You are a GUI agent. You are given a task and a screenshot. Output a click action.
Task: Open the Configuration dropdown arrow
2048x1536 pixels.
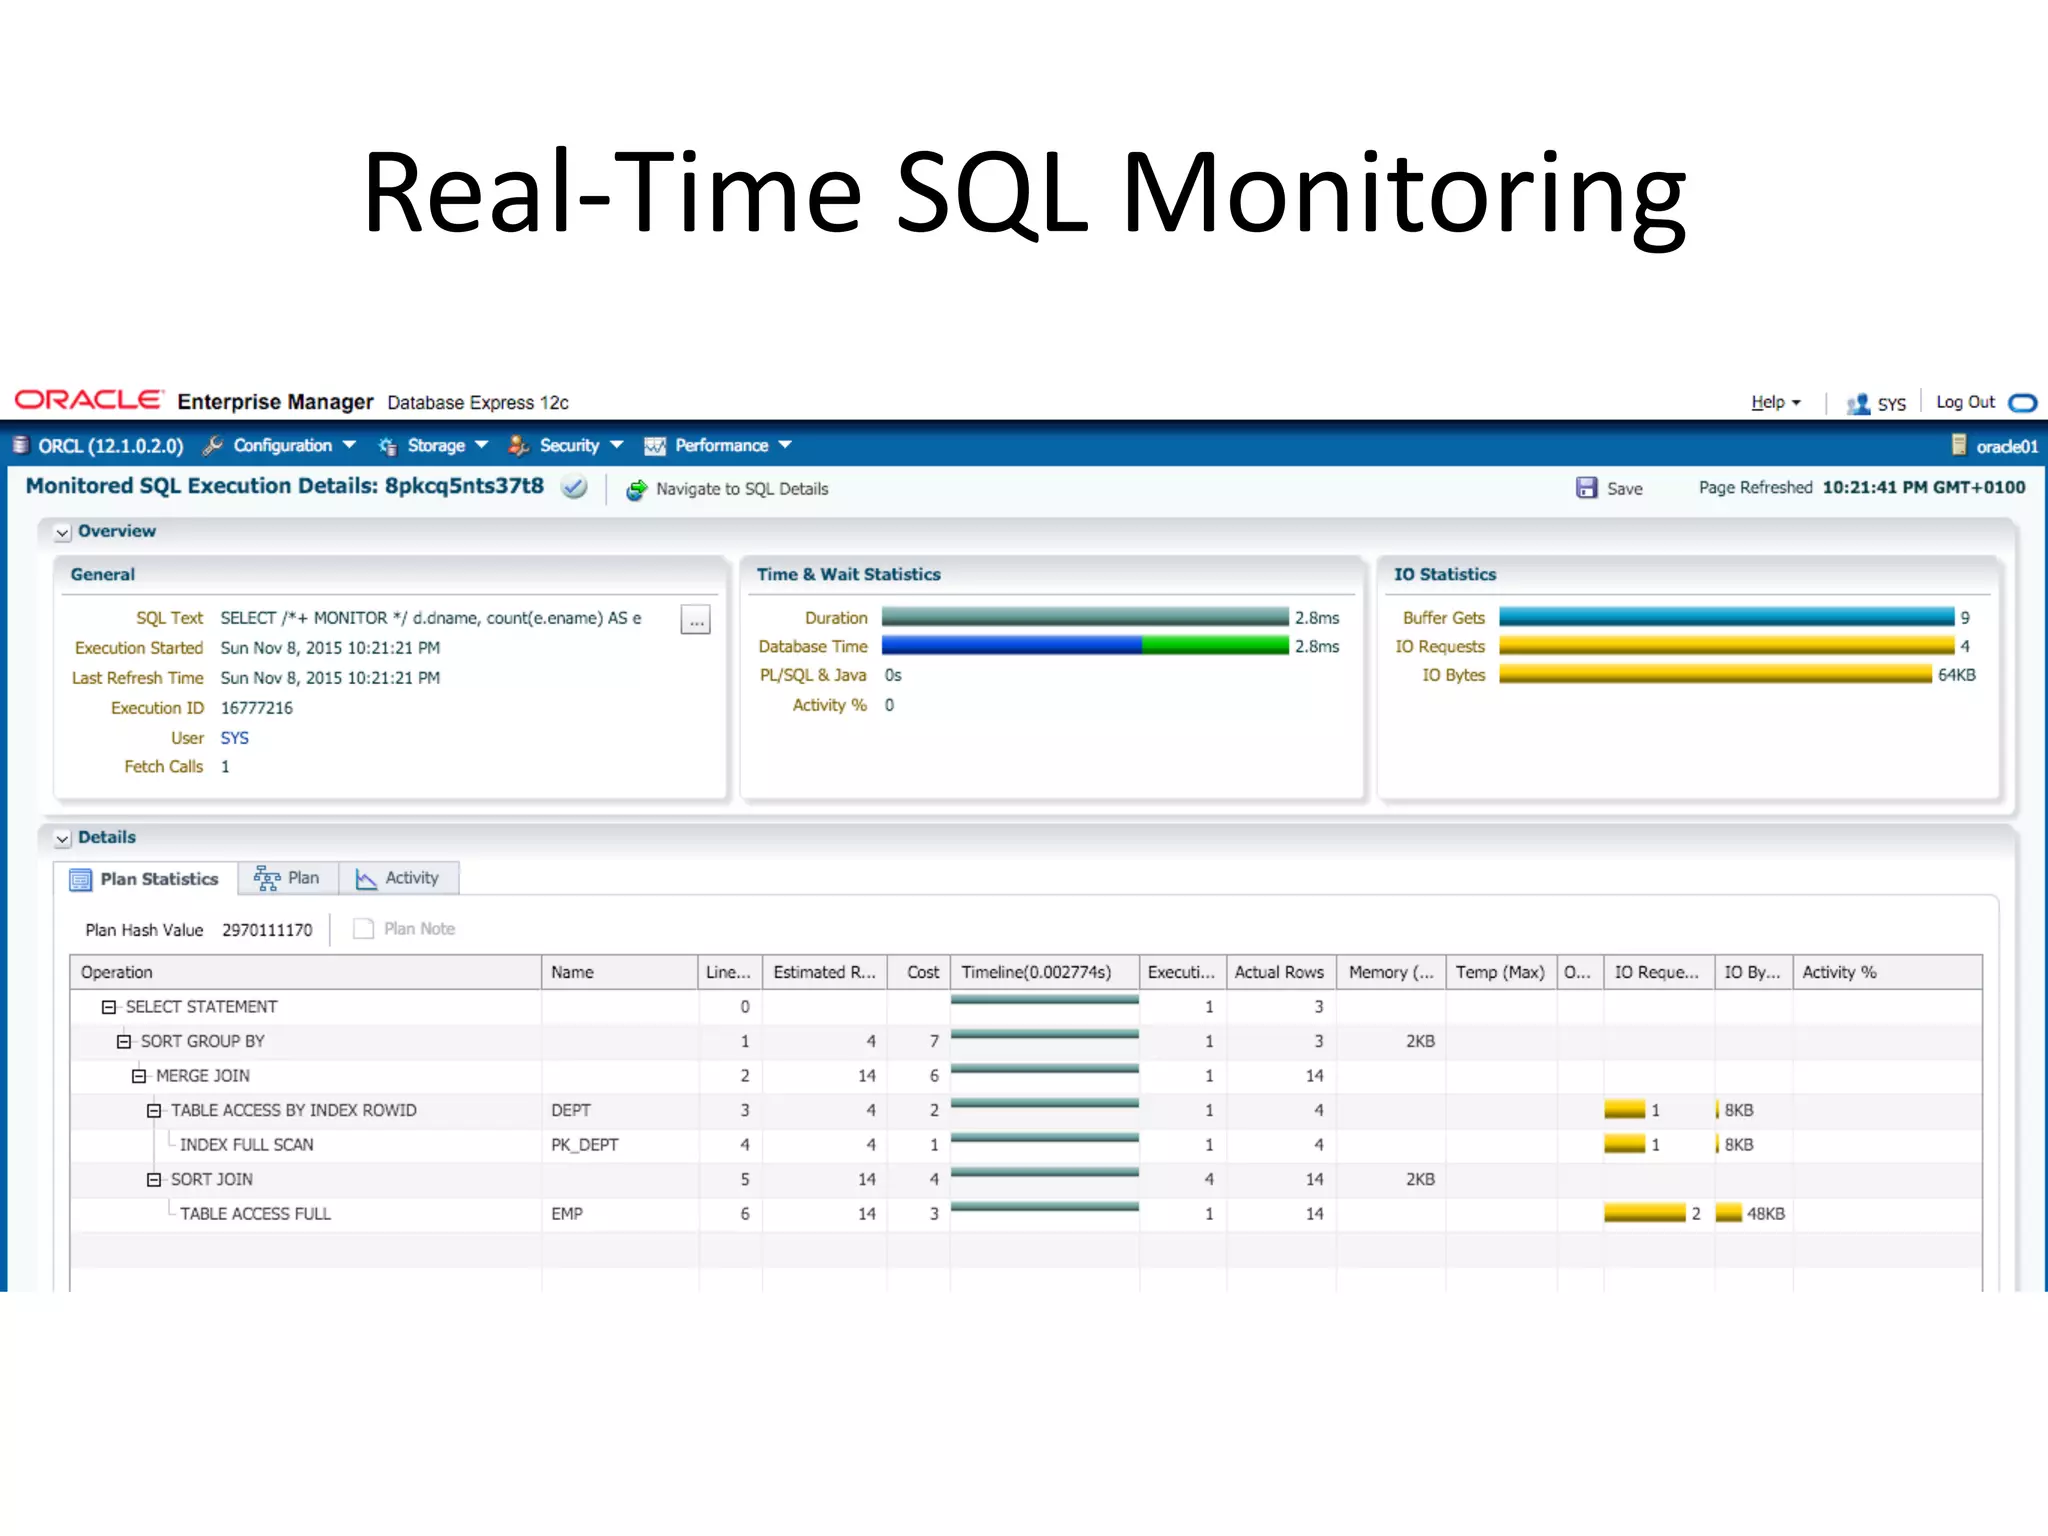click(x=349, y=445)
